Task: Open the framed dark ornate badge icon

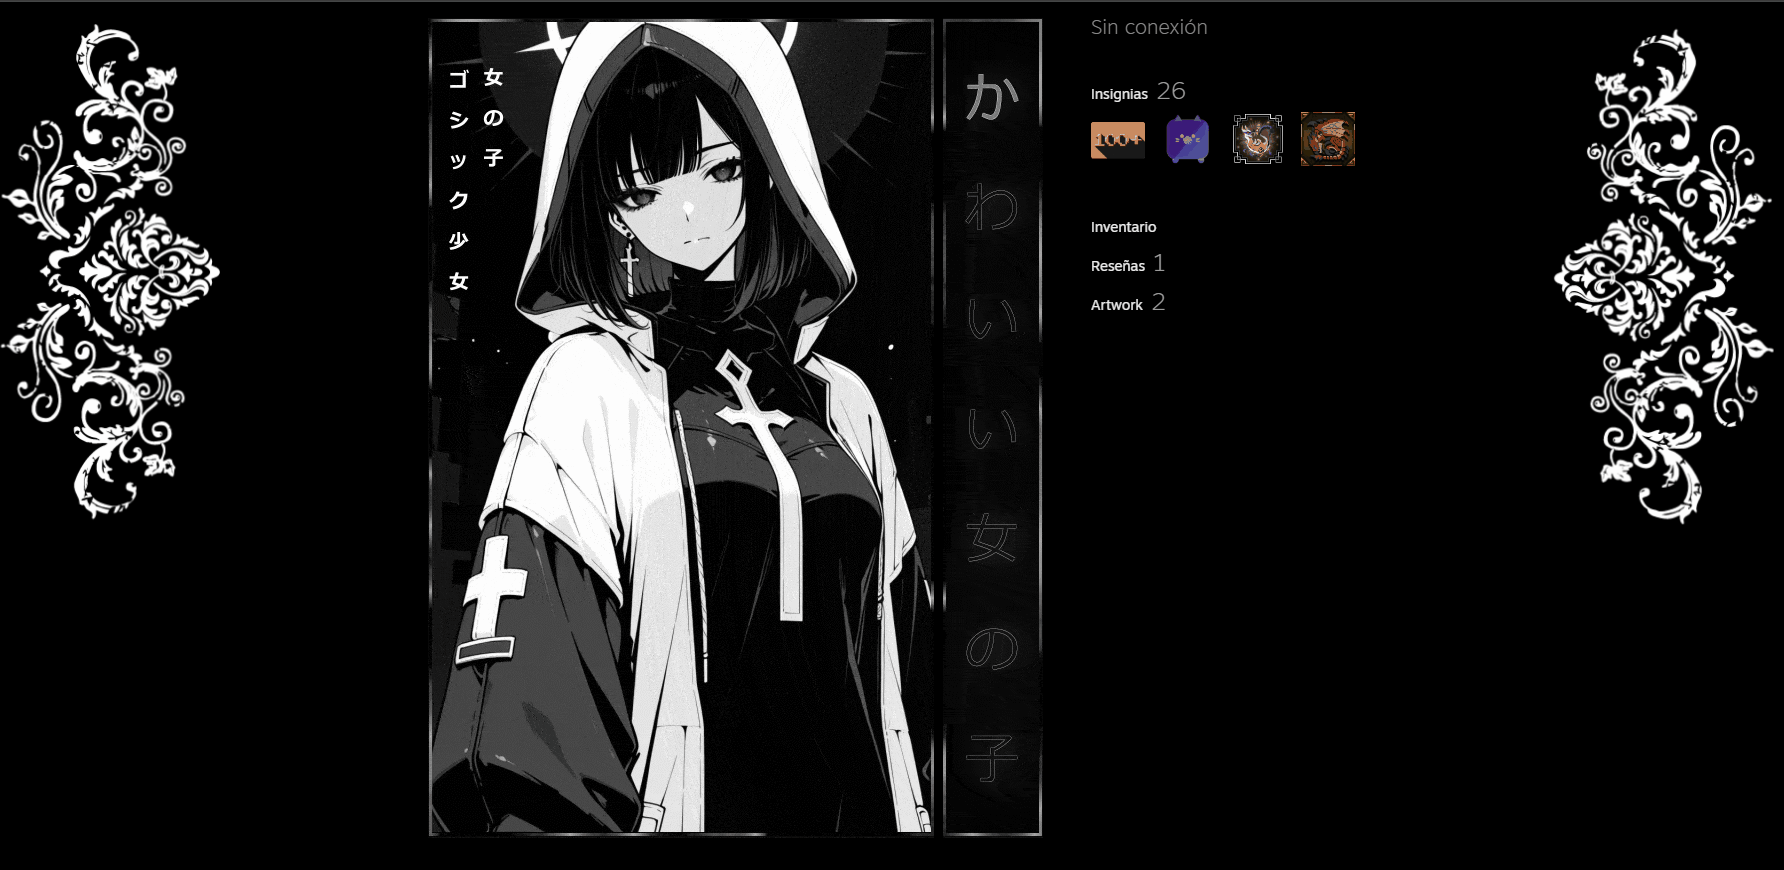Action: [1258, 139]
